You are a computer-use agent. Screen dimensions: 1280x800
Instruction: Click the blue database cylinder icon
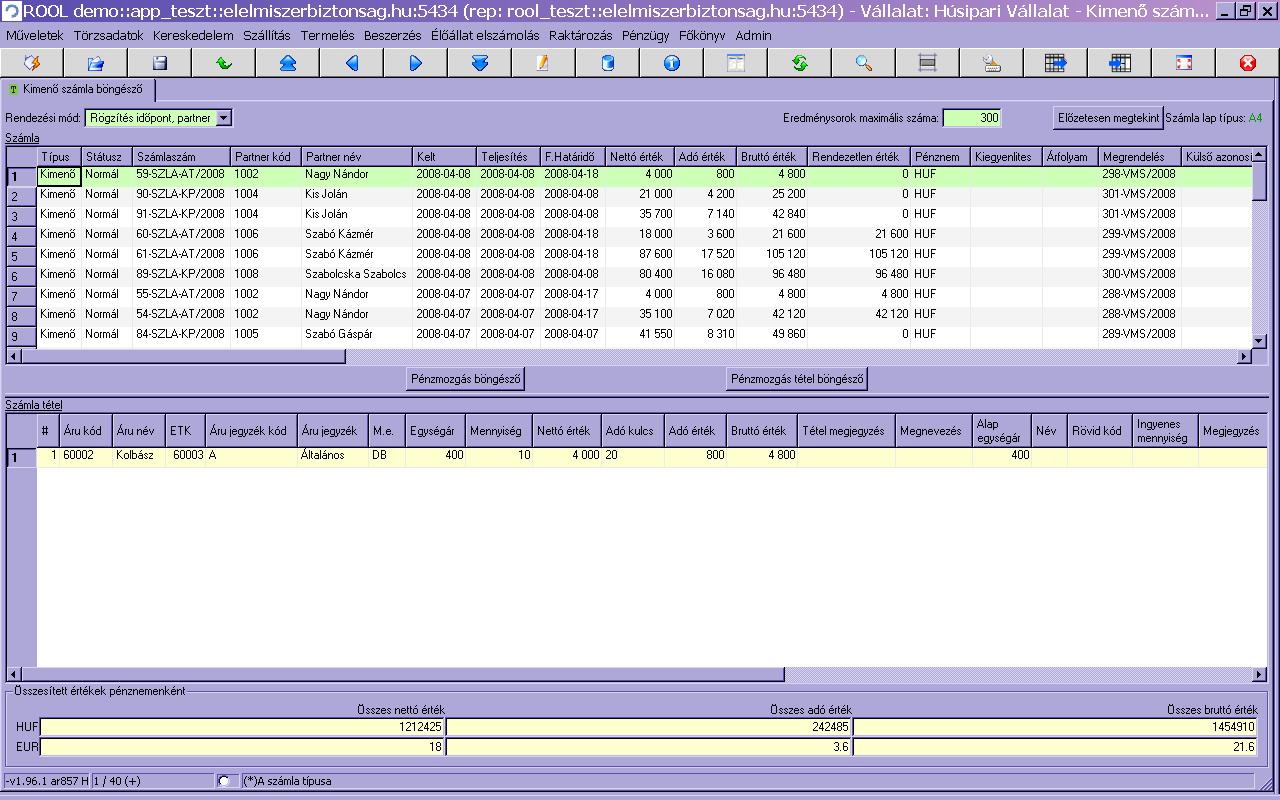(607, 63)
